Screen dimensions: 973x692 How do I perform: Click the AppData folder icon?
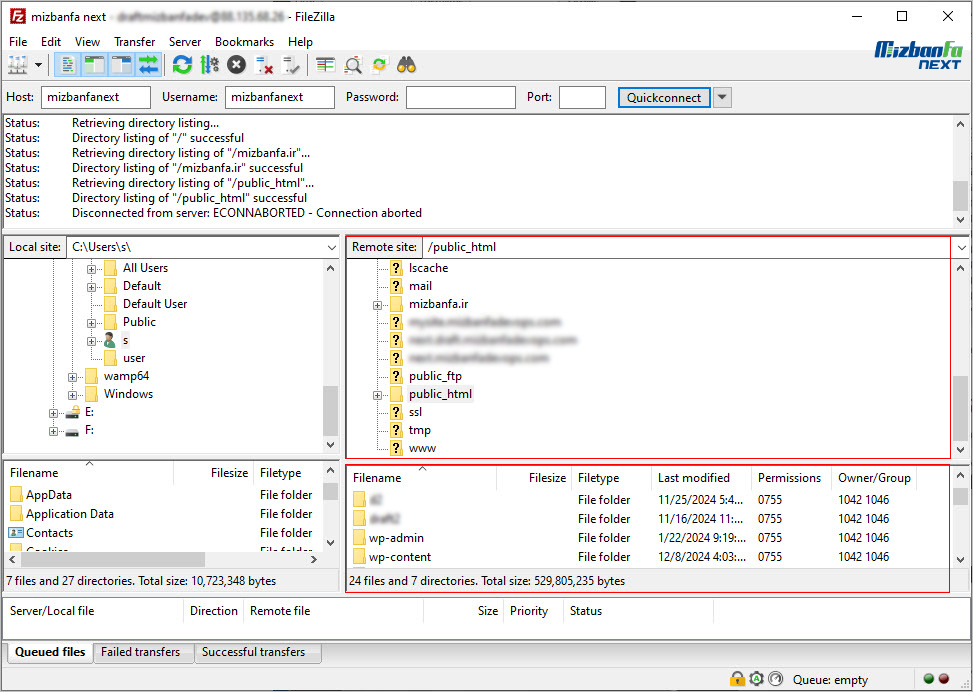pos(17,495)
